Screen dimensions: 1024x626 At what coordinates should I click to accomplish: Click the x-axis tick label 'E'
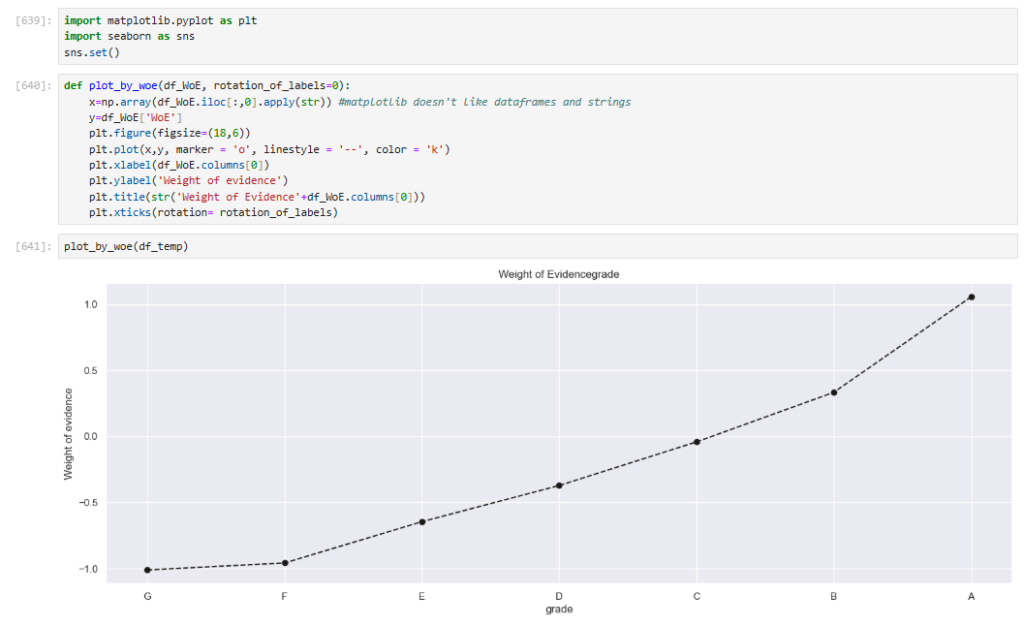tap(422, 597)
